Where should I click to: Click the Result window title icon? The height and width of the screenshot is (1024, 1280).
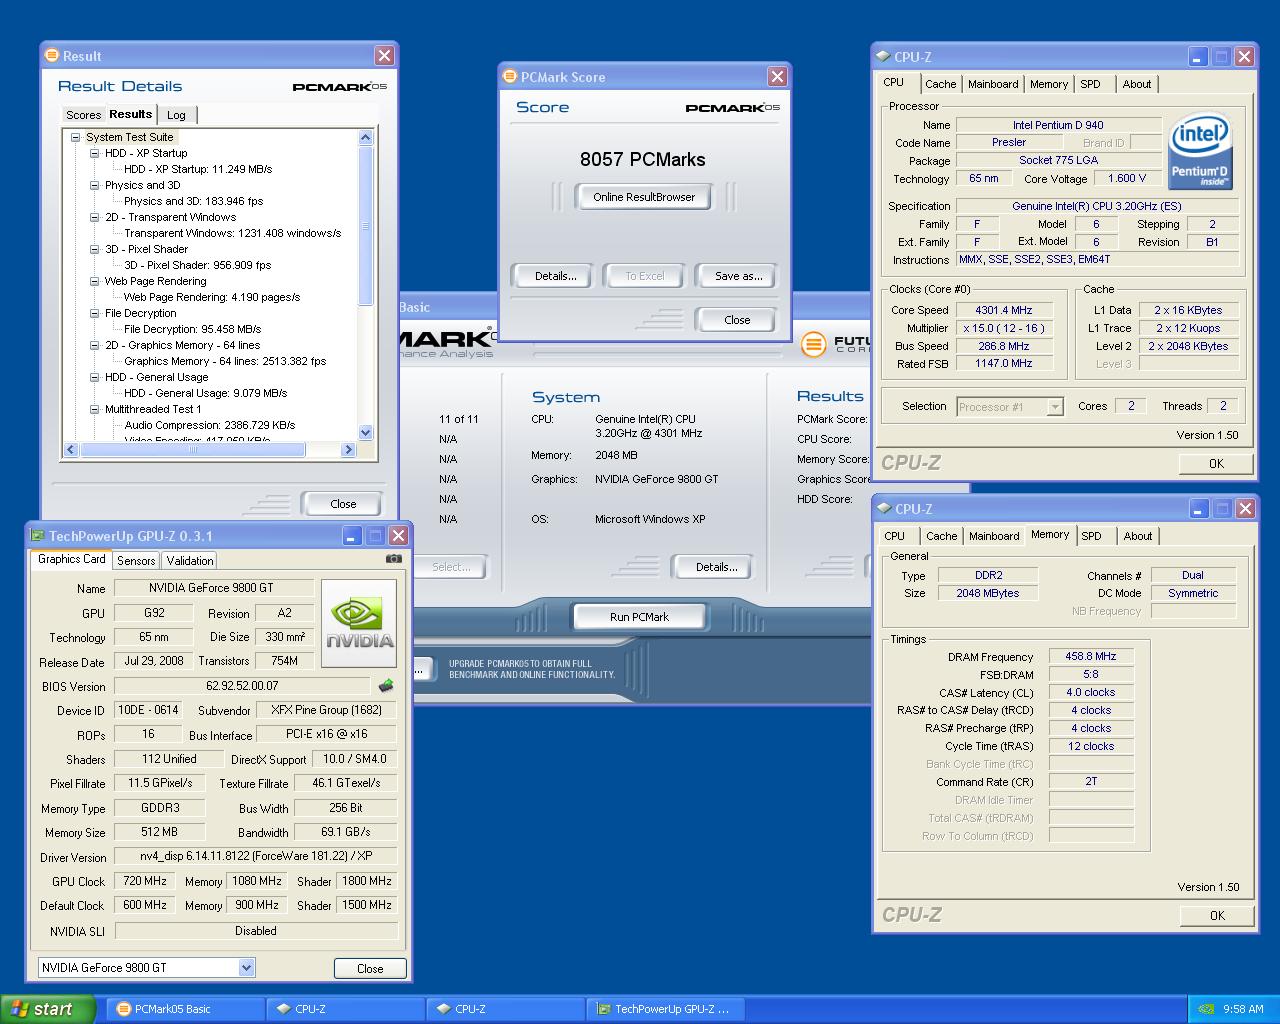click(52, 56)
